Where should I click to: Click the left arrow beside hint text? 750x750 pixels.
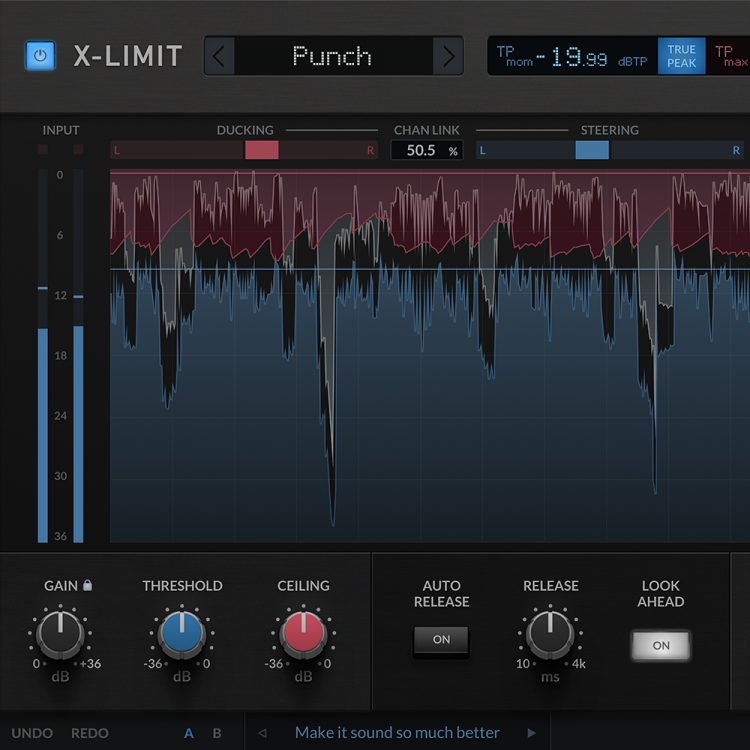click(262, 733)
